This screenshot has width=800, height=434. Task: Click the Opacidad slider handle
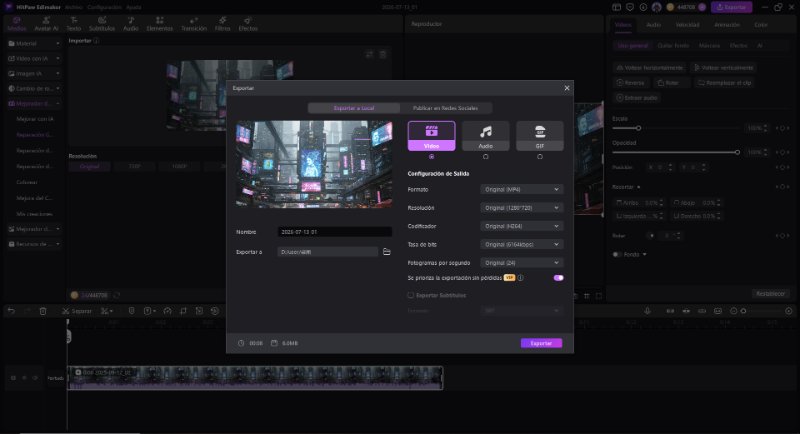click(737, 152)
